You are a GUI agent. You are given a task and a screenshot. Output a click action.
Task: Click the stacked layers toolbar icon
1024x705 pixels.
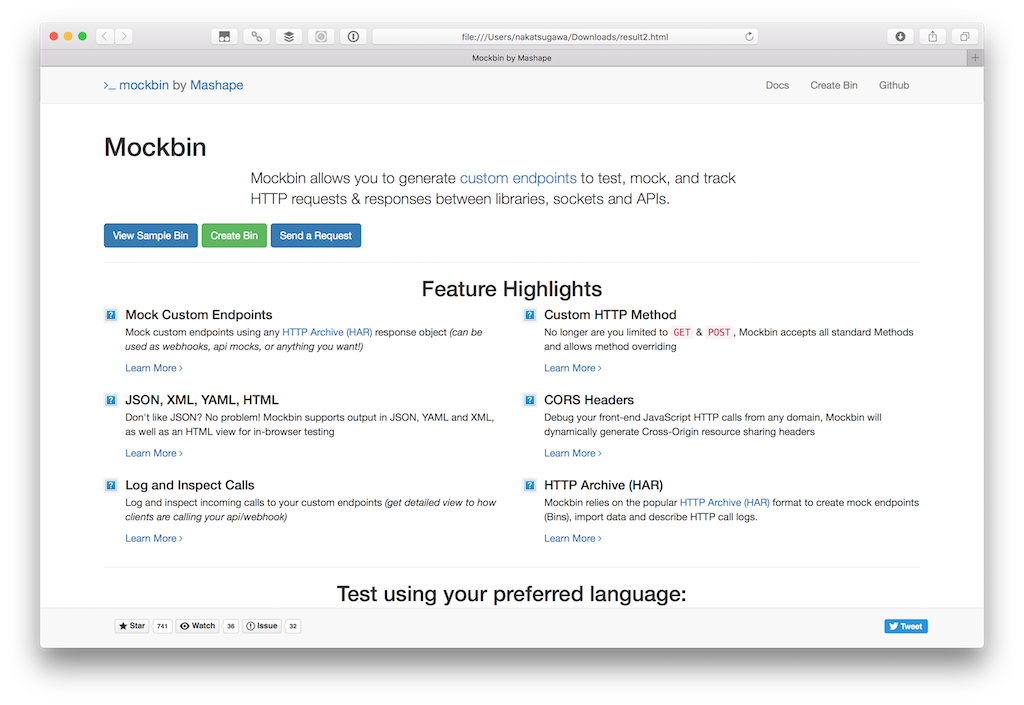(289, 37)
